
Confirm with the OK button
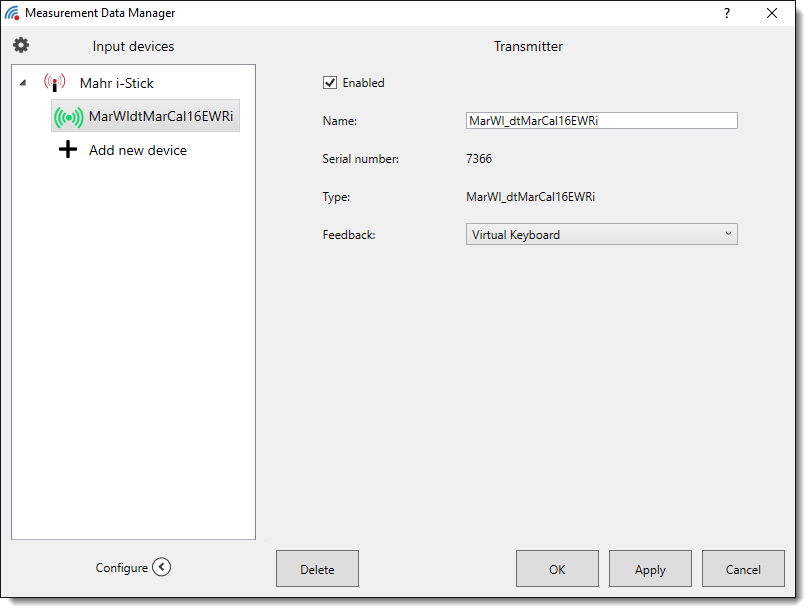(557, 569)
